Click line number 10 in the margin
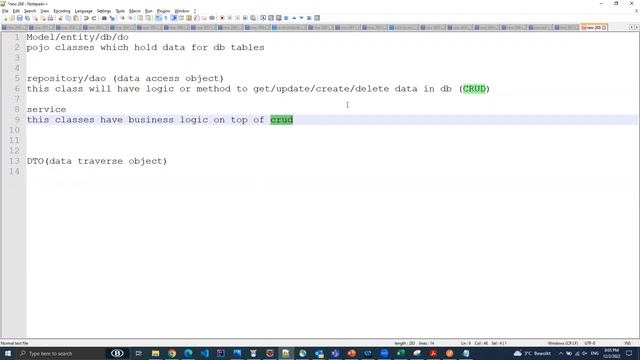 pyautogui.click(x=14, y=130)
